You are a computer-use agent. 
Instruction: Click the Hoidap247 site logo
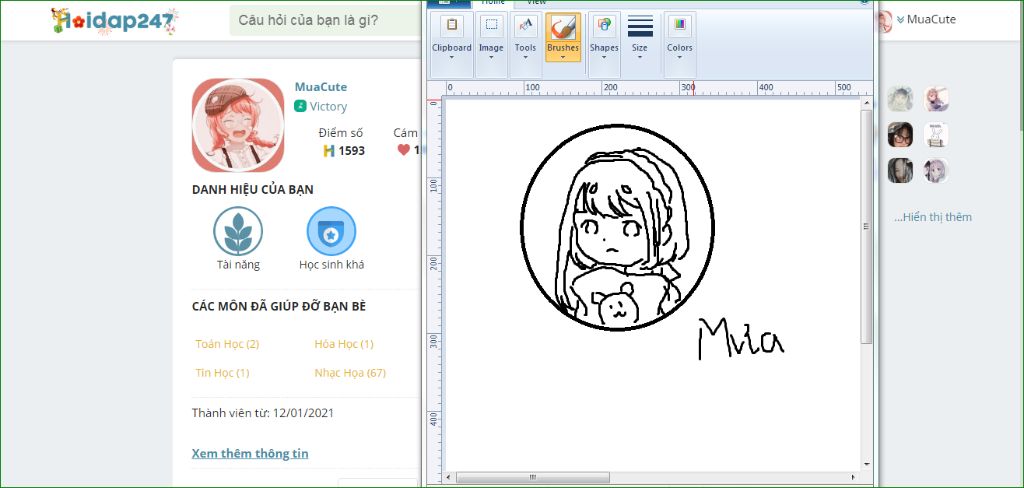point(115,21)
